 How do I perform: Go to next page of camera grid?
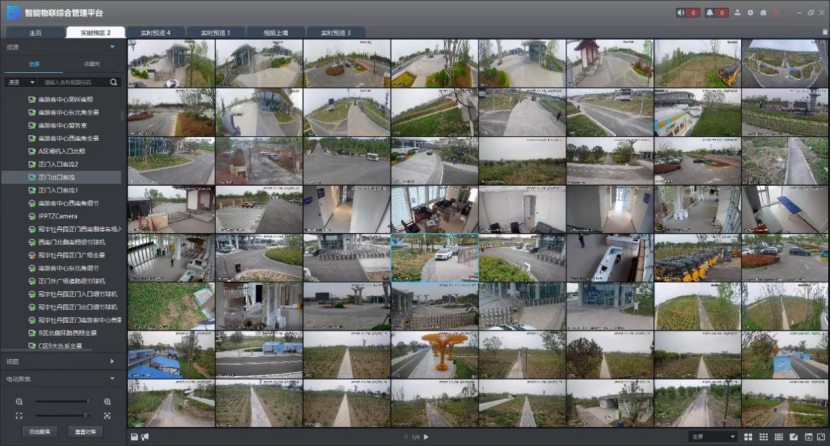click(426, 437)
